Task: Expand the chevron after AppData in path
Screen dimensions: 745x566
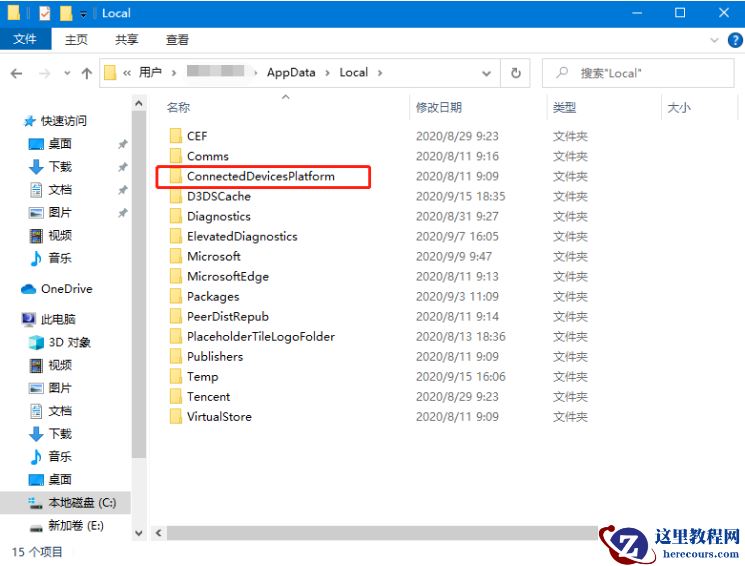Action: tap(327, 73)
